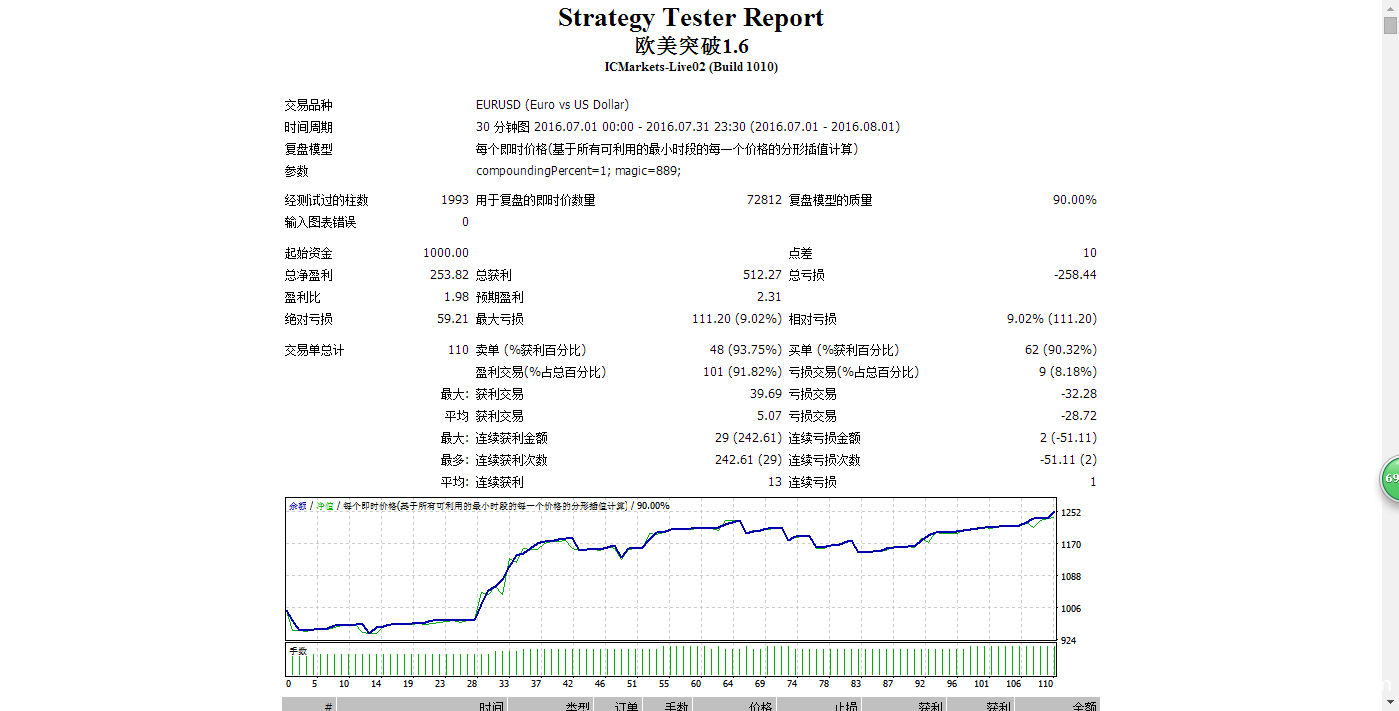Screen dimensions: 1399x711
Task: Click the Strategy Tester Report title
Action: (x=690, y=18)
